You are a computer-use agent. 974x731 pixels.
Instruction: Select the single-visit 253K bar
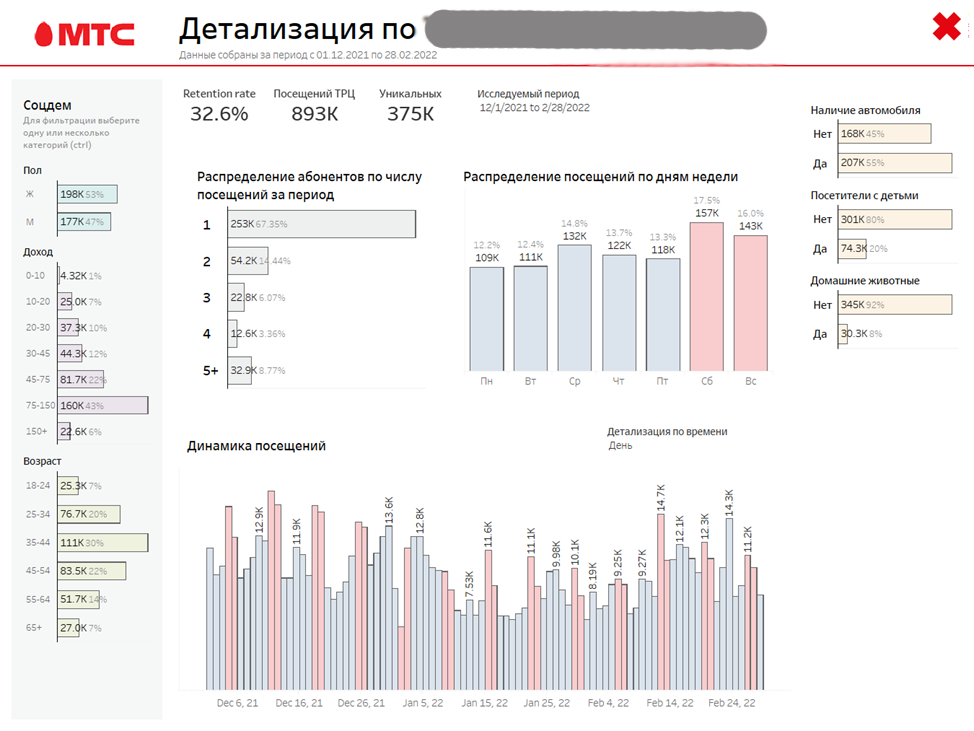[x=322, y=225]
